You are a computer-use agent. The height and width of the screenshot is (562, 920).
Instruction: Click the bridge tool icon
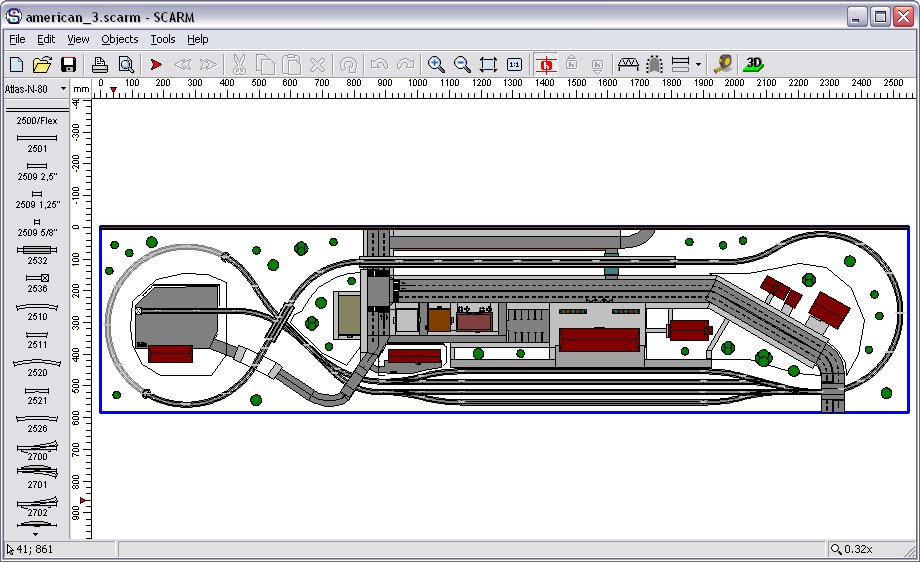point(628,63)
